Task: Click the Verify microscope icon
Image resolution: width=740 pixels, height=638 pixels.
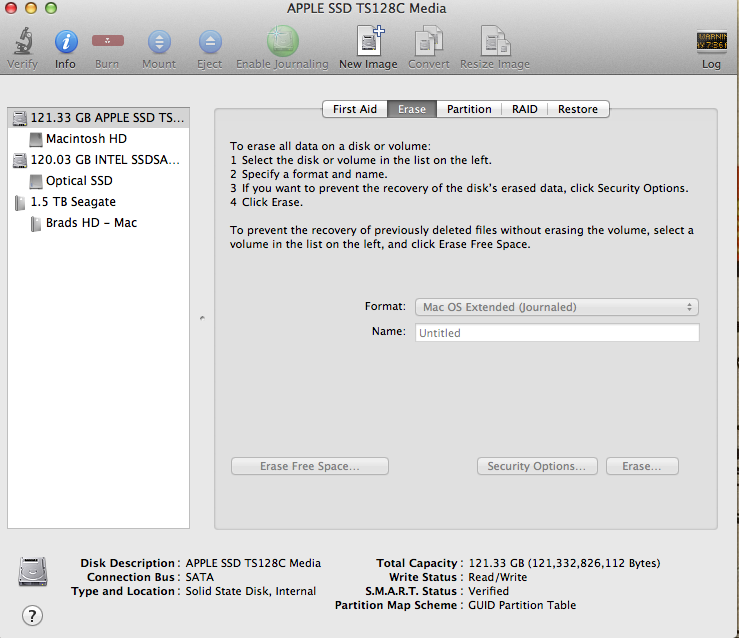Action: click(22, 41)
